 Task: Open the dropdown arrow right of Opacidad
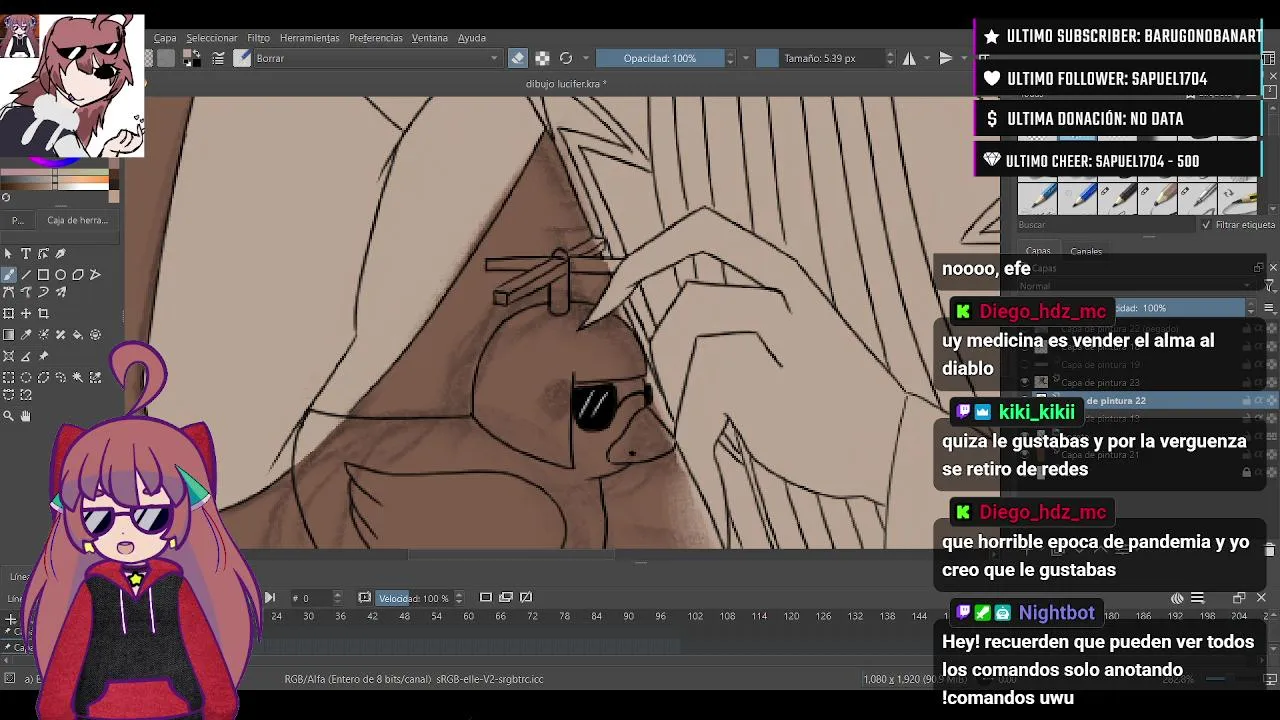pyautogui.click(x=745, y=58)
